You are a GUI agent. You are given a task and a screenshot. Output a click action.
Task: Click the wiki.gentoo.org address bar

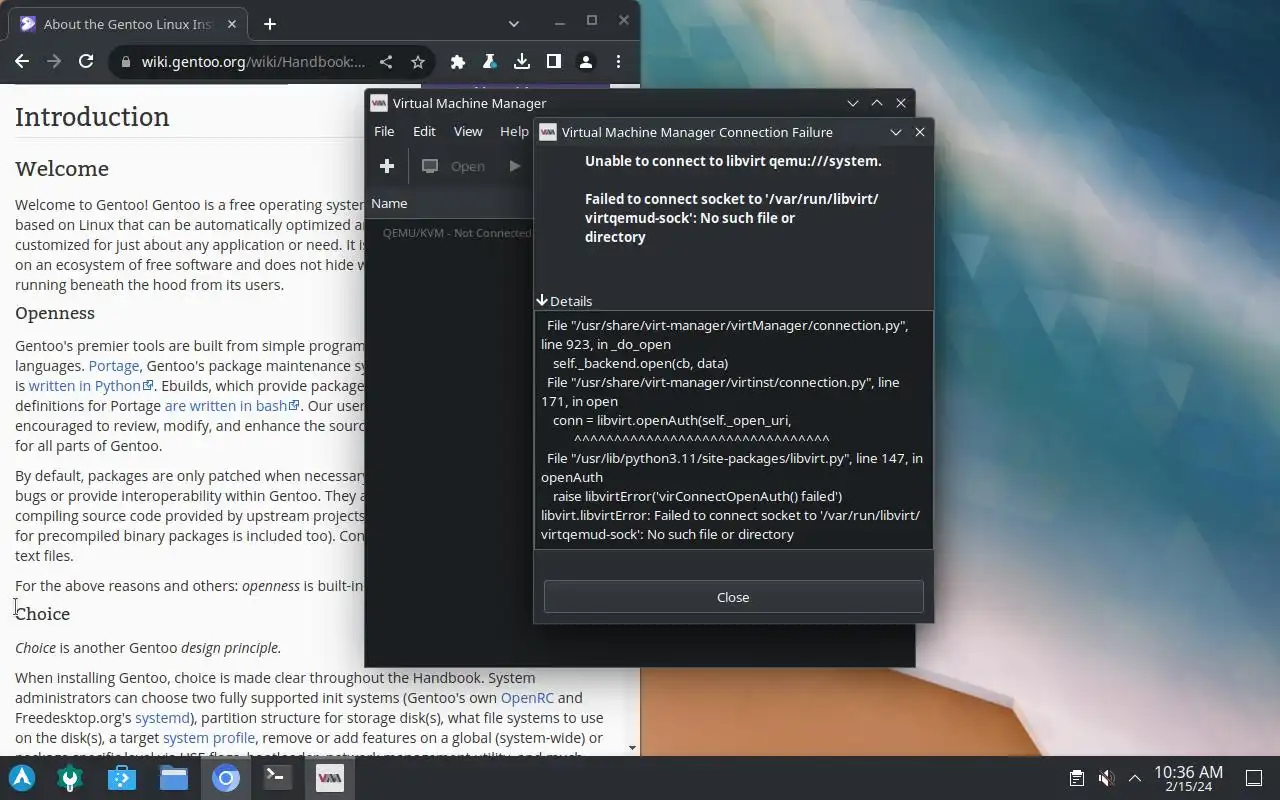tap(253, 62)
